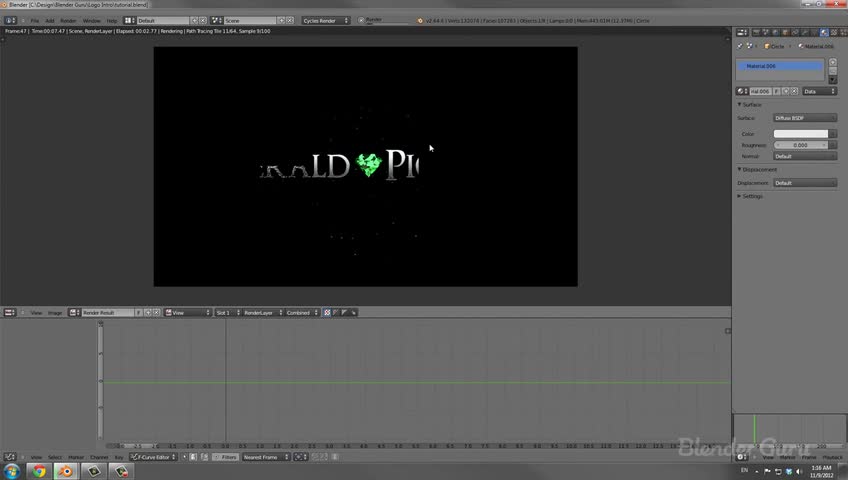Open the Image editor type selector
Viewport: 848px width, 480px height.
[x=10, y=312]
